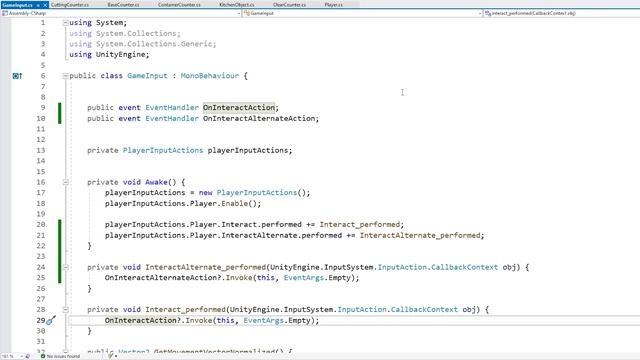Image resolution: width=640 pixels, height=360 pixels.
Task: Click EventArgs on line 25
Action: point(304,278)
